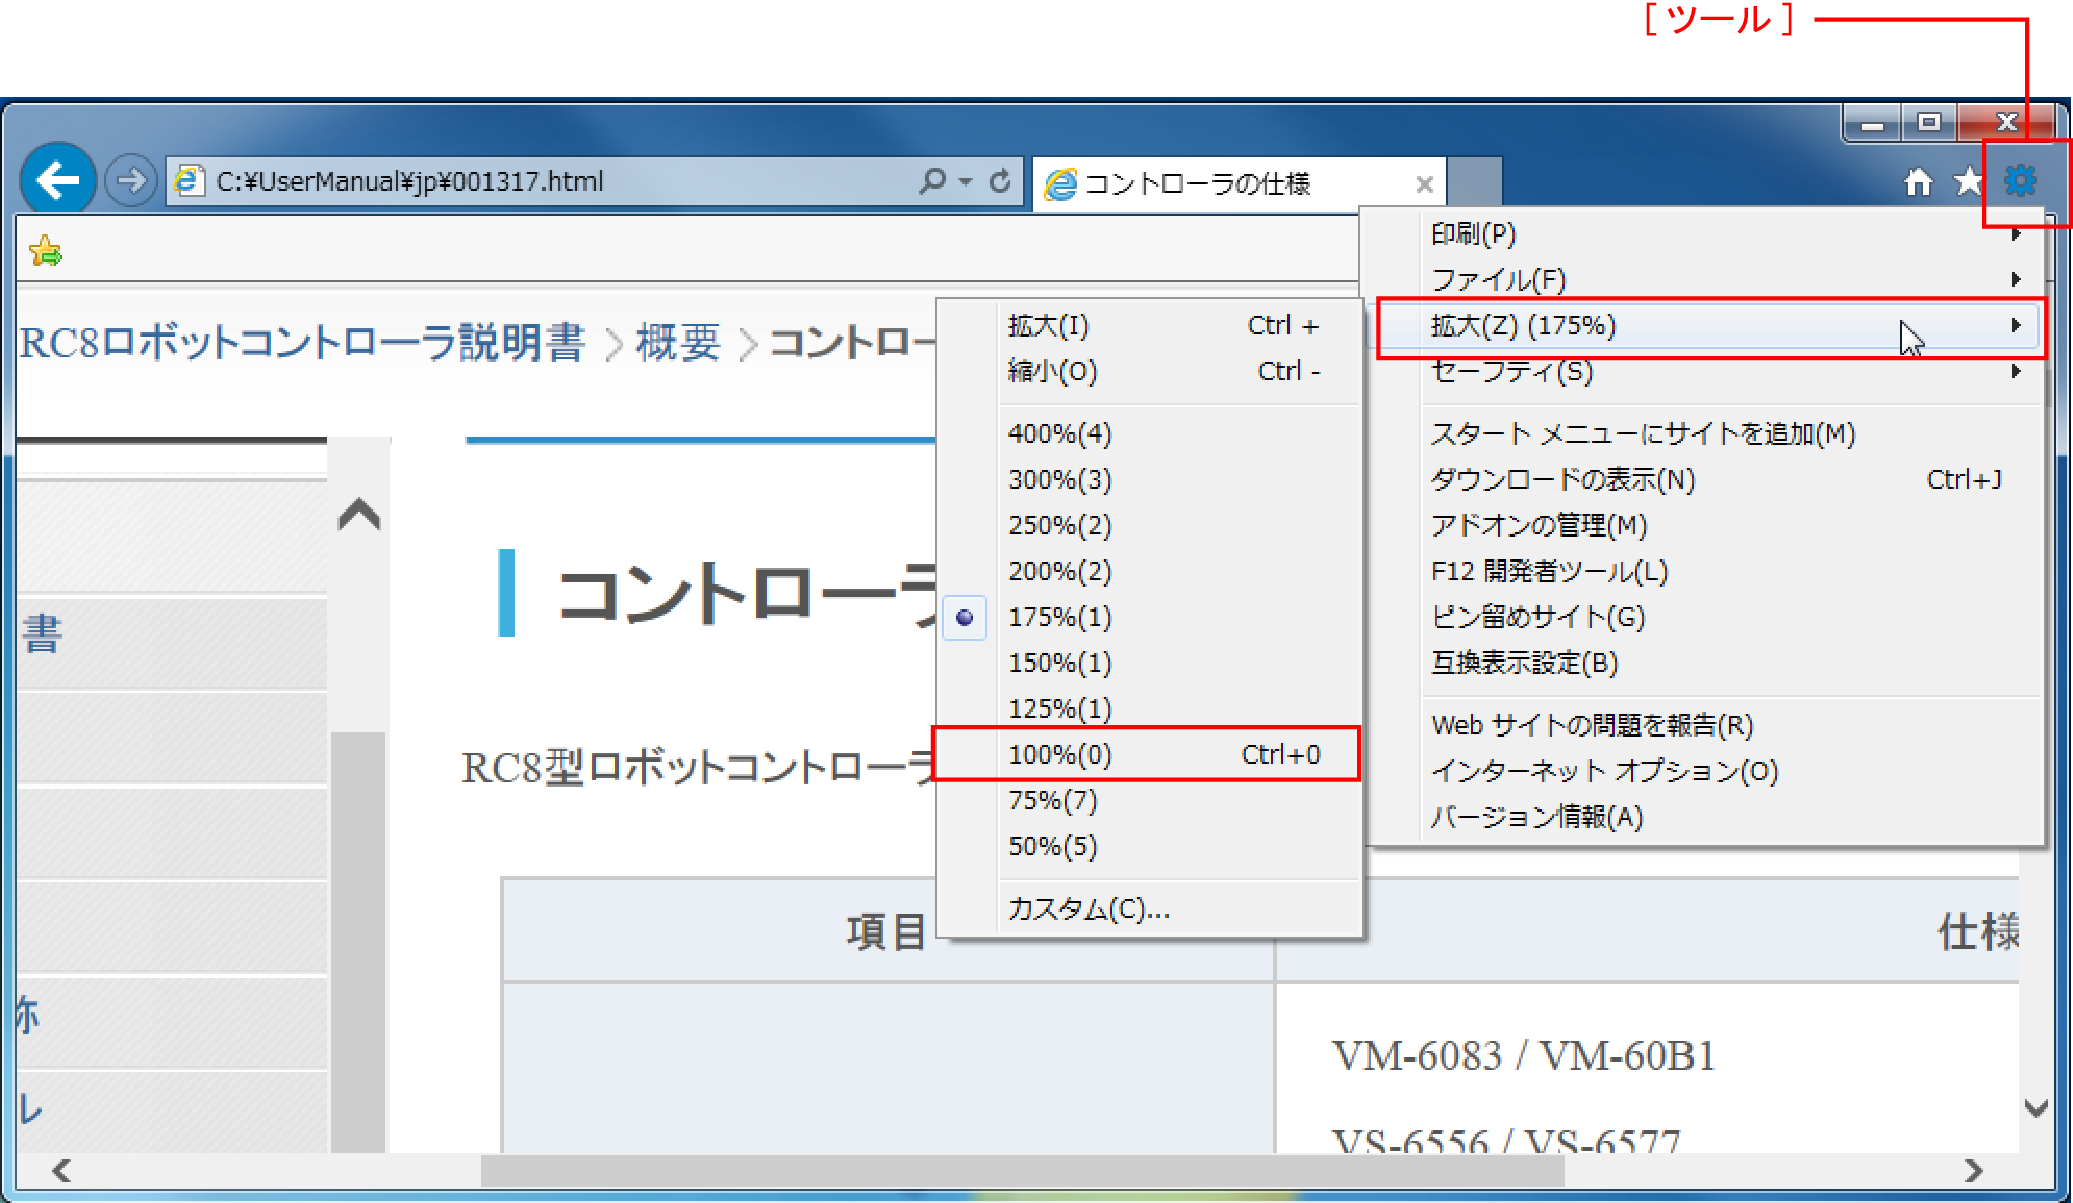Select アドオンの管理(M) from the Tools menu
This screenshot has width=2073, height=1203.
click(x=1538, y=526)
